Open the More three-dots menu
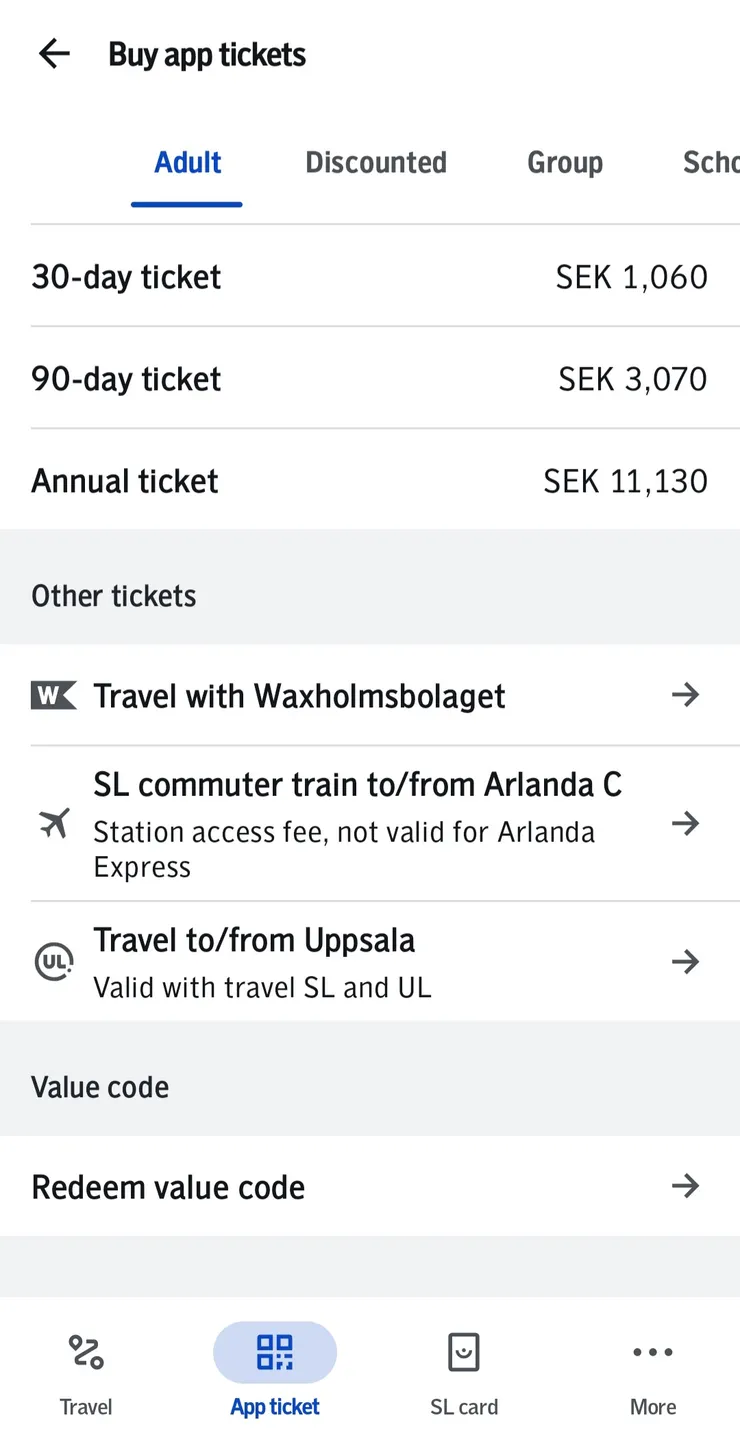Image resolution: width=740 pixels, height=1451 pixels. (x=653, y=1353)
